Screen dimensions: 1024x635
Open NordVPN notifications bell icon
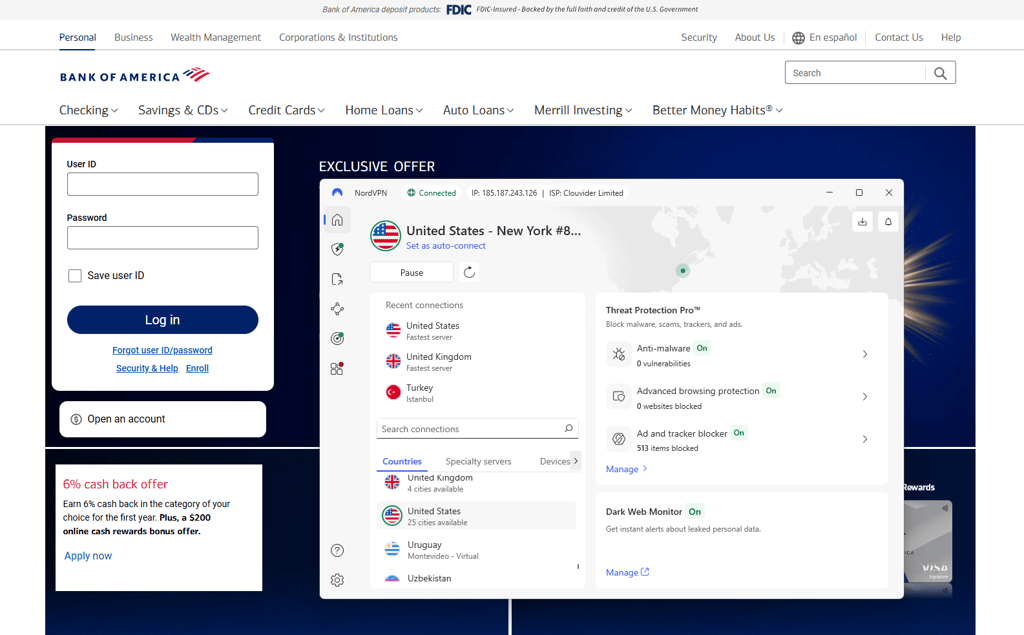coord(888,221)
